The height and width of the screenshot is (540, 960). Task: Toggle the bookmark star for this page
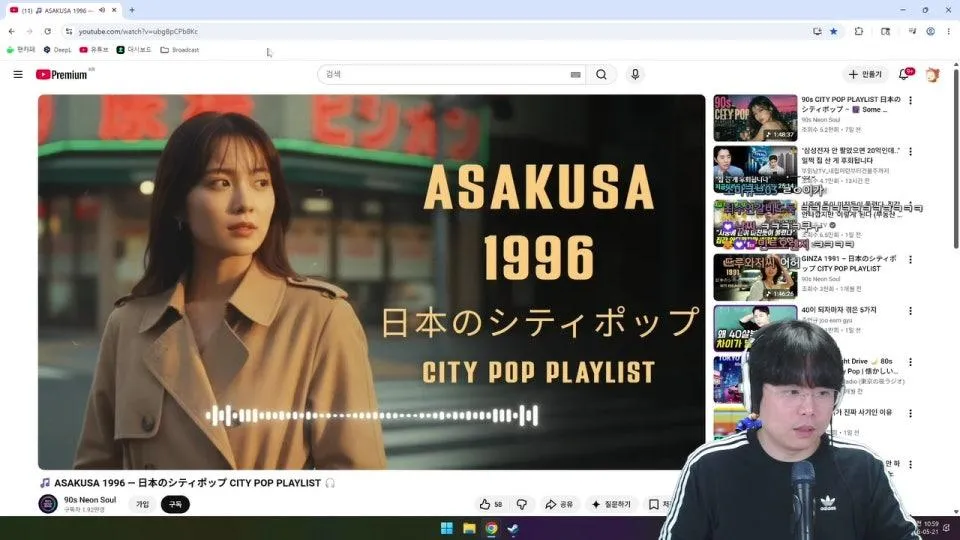point(833,31)
